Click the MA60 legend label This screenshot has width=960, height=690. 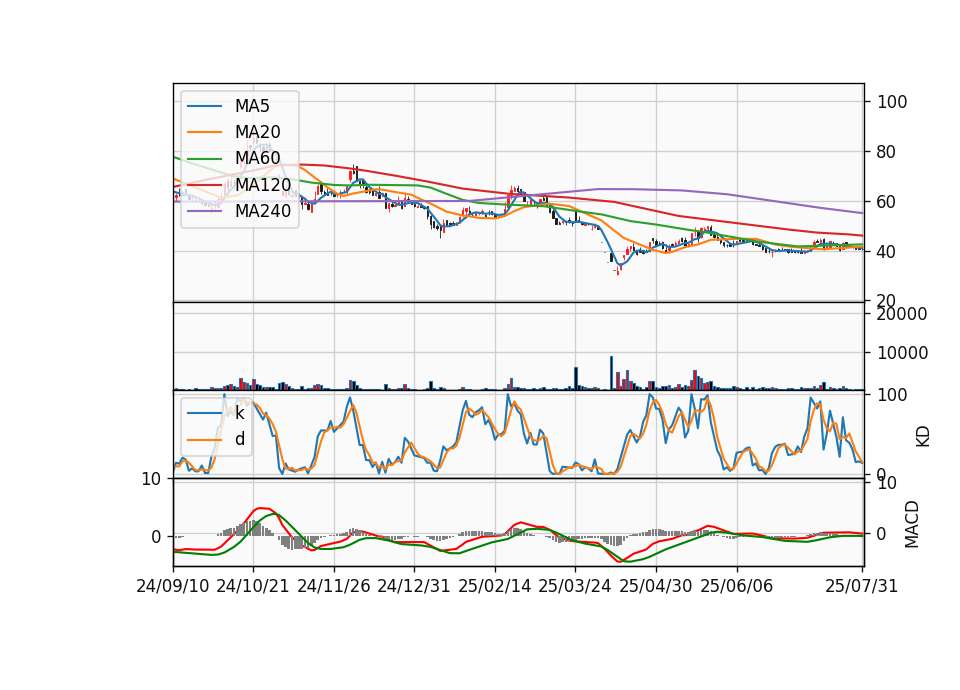click(x=257, y=159)
